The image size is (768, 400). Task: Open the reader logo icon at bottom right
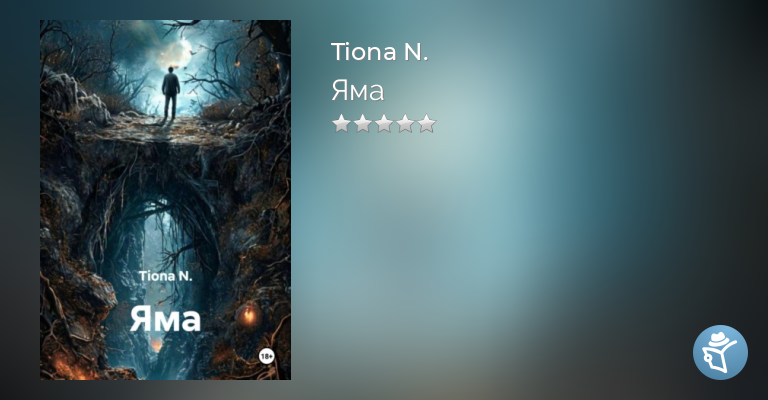point(720,352)
